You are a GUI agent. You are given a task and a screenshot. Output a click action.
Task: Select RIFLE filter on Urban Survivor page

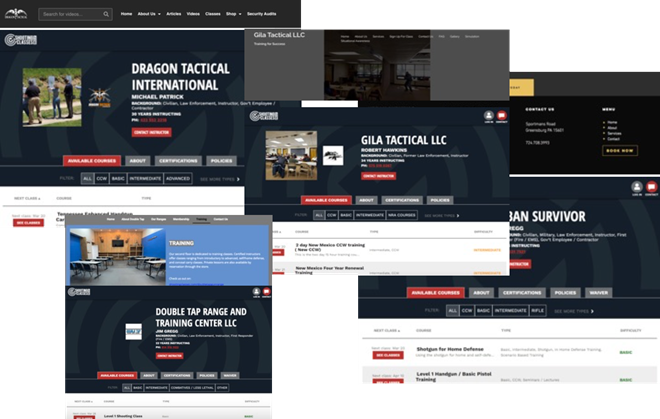tap(538, 311)
